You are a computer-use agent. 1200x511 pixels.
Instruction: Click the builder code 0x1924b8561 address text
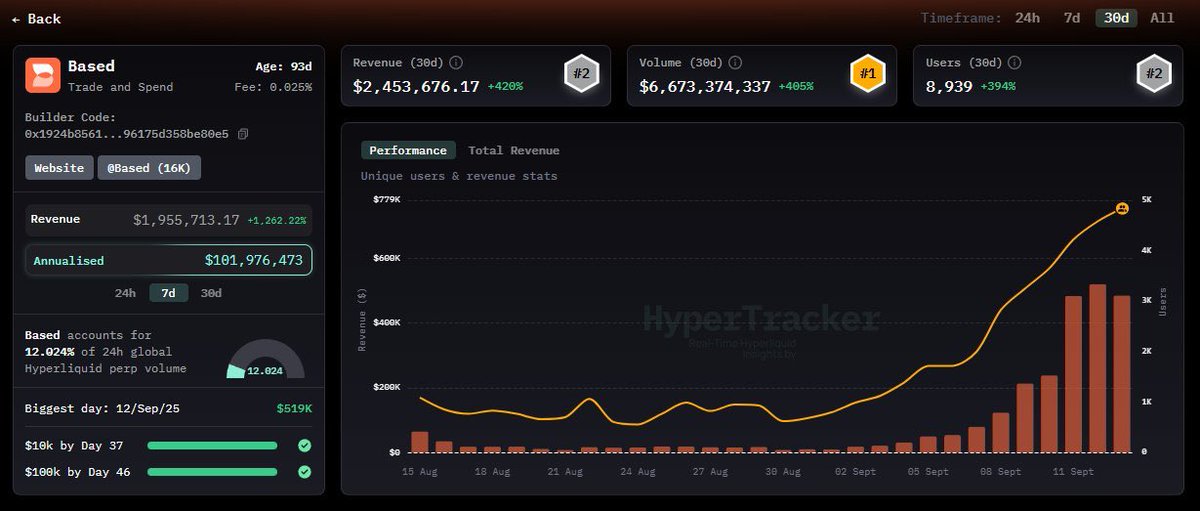click(126, 134)
